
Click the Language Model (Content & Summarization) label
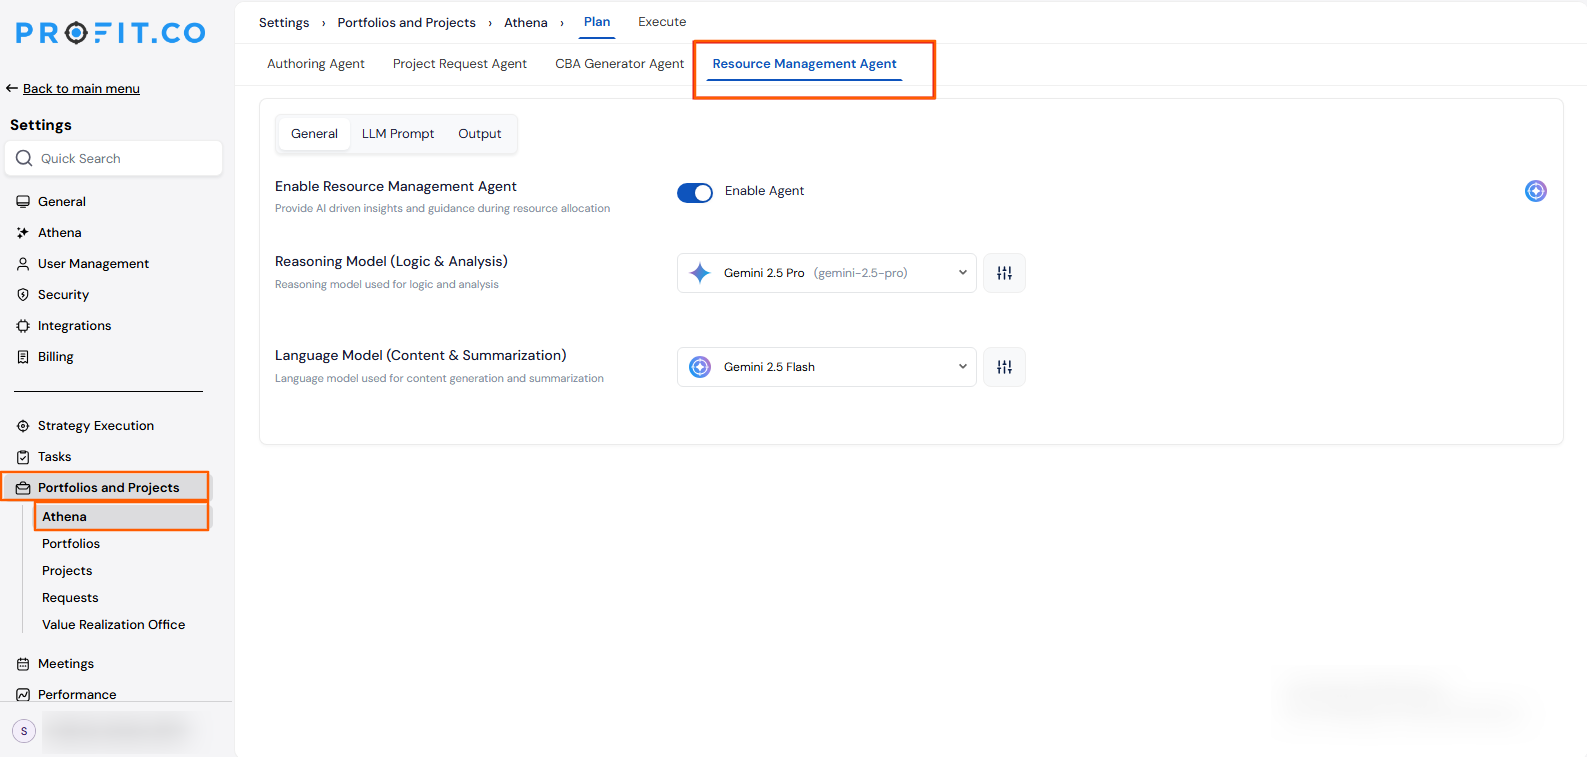(x=421, y=356)
